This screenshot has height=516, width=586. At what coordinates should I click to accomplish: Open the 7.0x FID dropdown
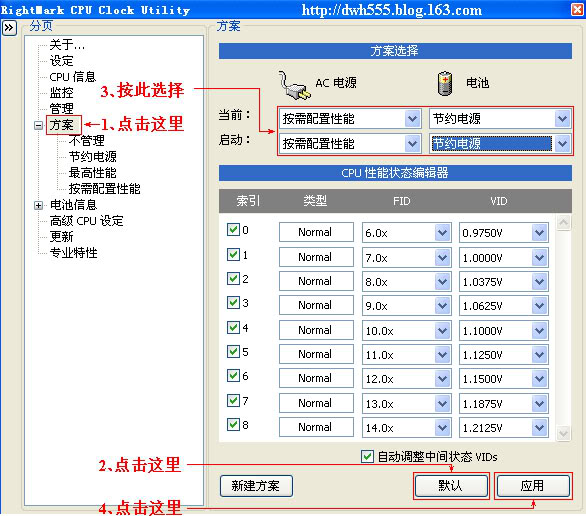pos(442,257)
